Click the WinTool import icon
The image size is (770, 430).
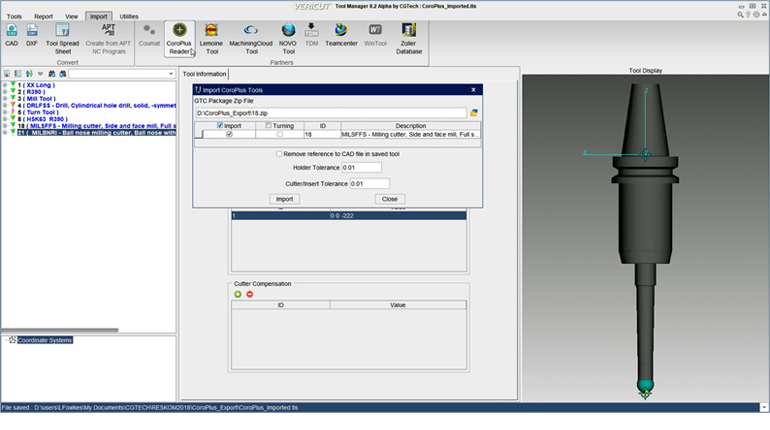coord(375,35)
